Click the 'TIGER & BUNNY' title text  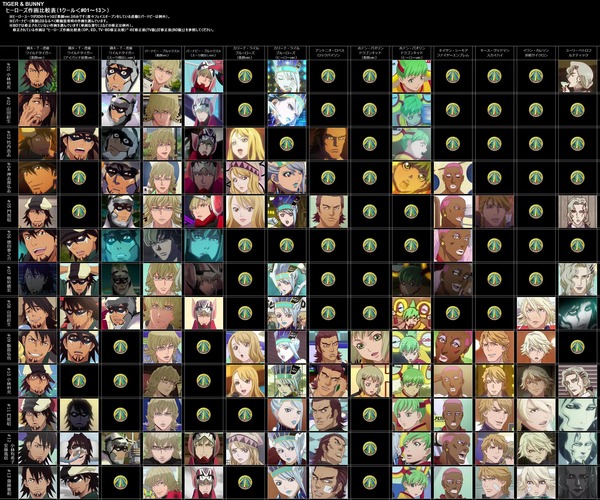(23, 4)
